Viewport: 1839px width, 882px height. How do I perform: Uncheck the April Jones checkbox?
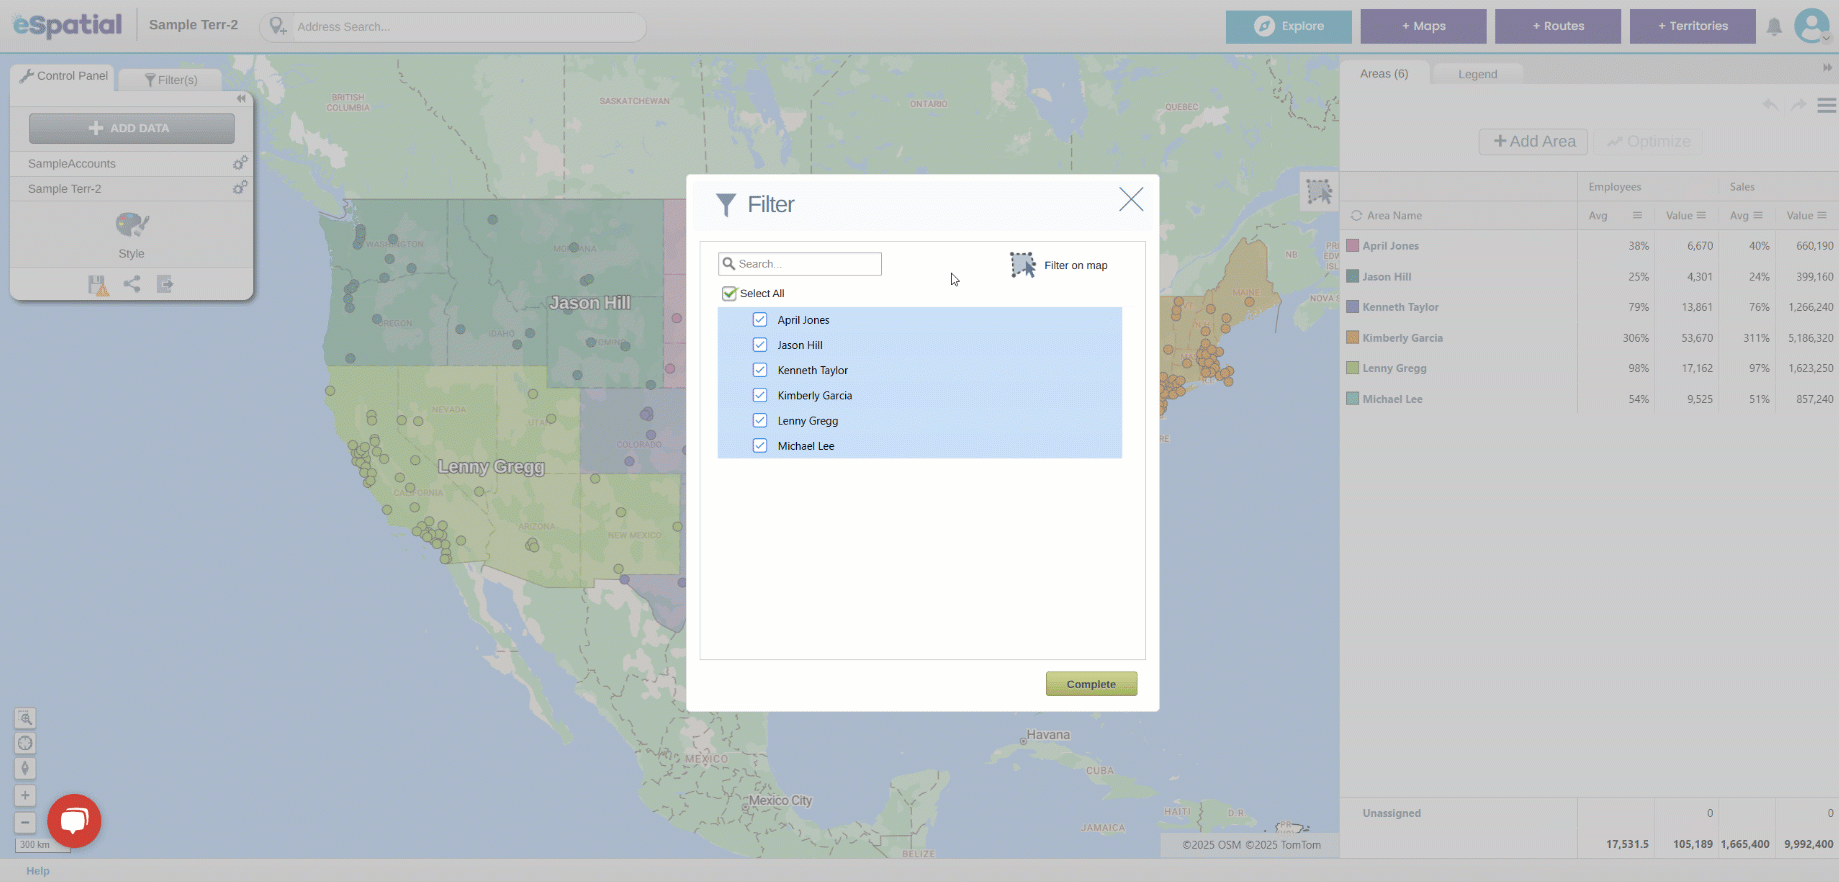point(760,320)
